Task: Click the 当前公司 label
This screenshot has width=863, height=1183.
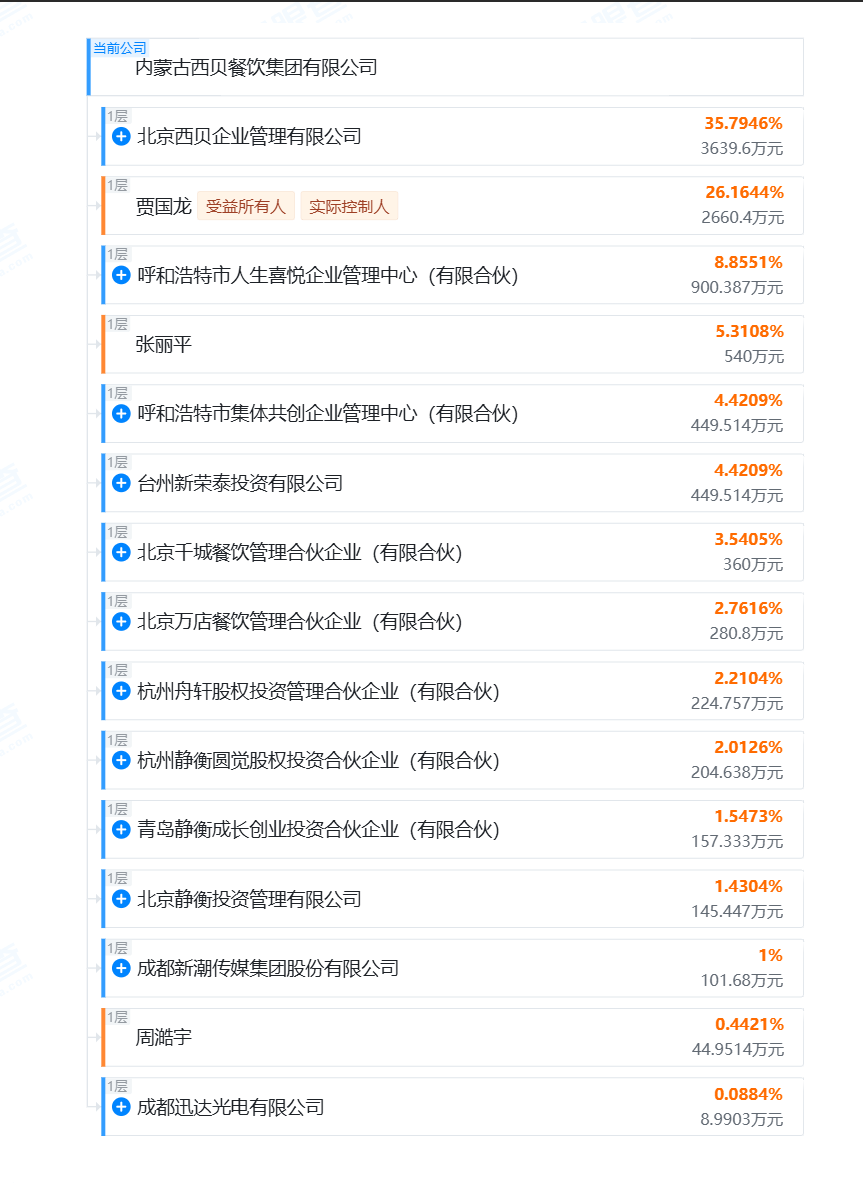Action: pyautogui.click(x=119, y=47)
